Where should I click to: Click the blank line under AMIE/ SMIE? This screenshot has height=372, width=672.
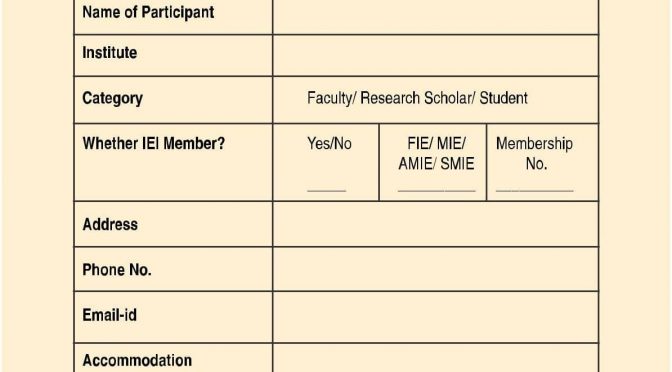pos(437,191)
